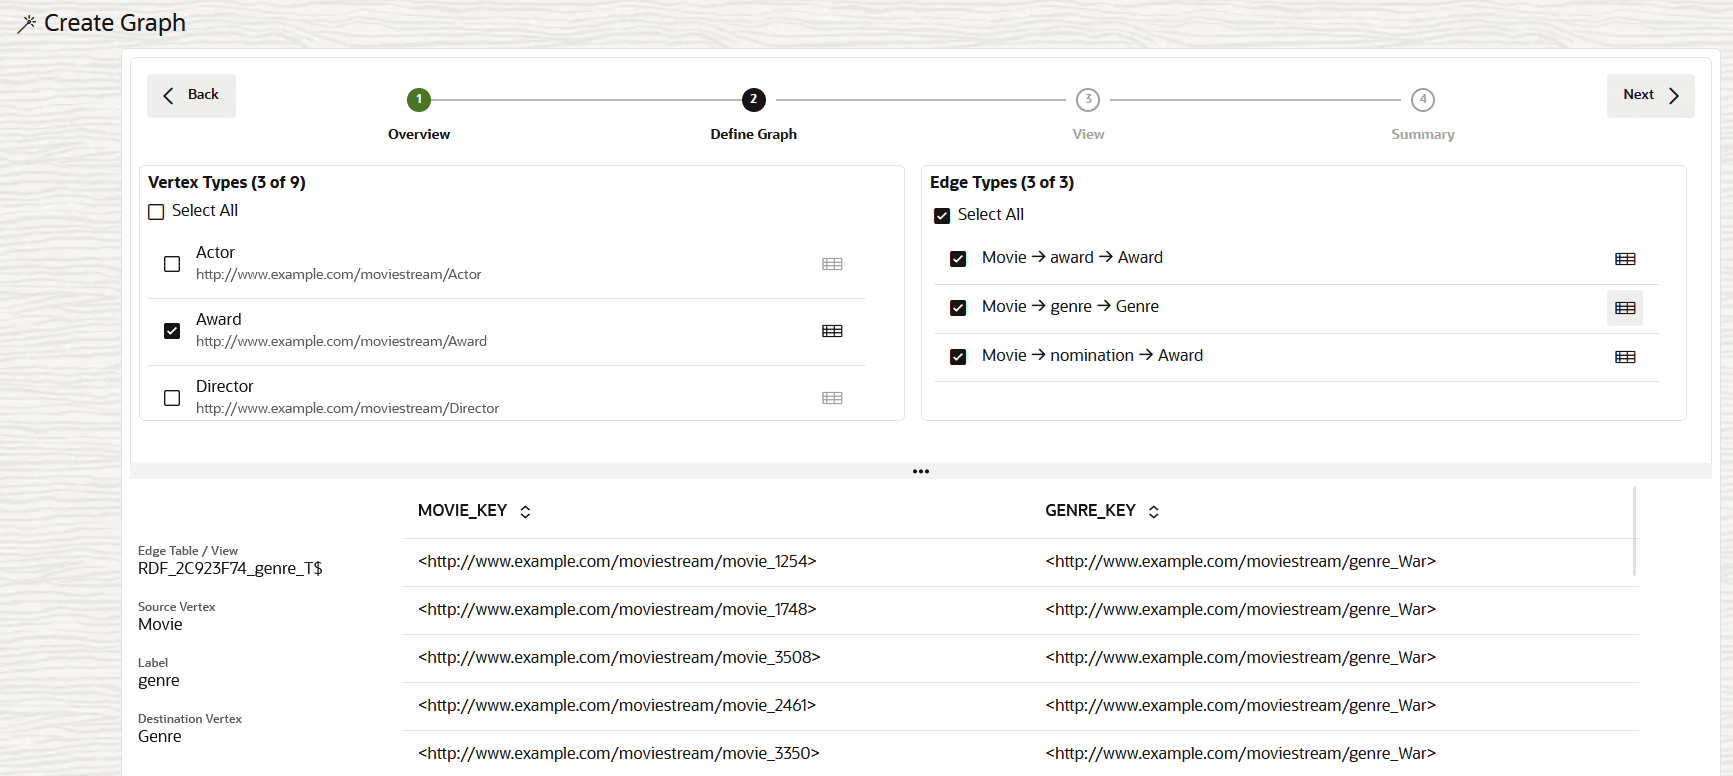Click the Director URL text
Viewport: 1733px width, 776px height.
347,409
